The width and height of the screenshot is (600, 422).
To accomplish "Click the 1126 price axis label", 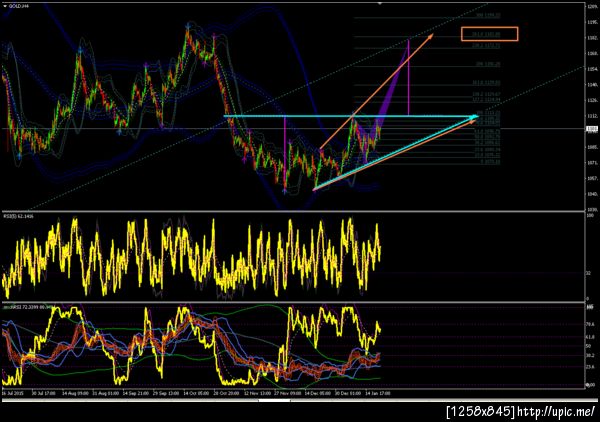I will tap(592, 100).
